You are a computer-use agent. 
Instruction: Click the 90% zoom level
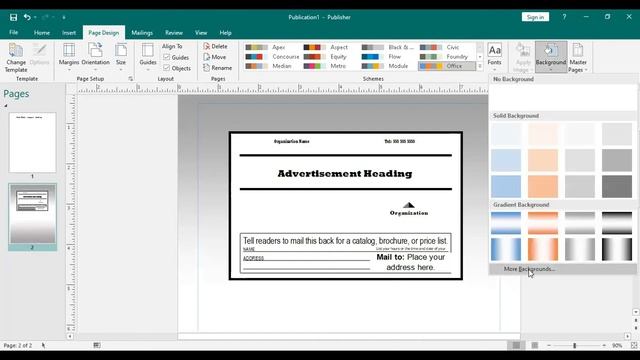coord(617,346)
